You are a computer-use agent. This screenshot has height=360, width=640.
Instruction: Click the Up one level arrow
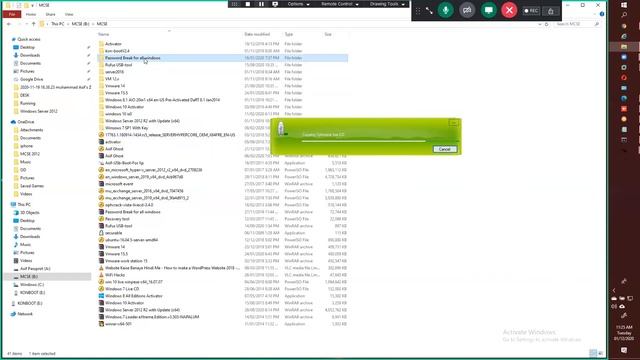pyautogui.click(x=33, y=24)
